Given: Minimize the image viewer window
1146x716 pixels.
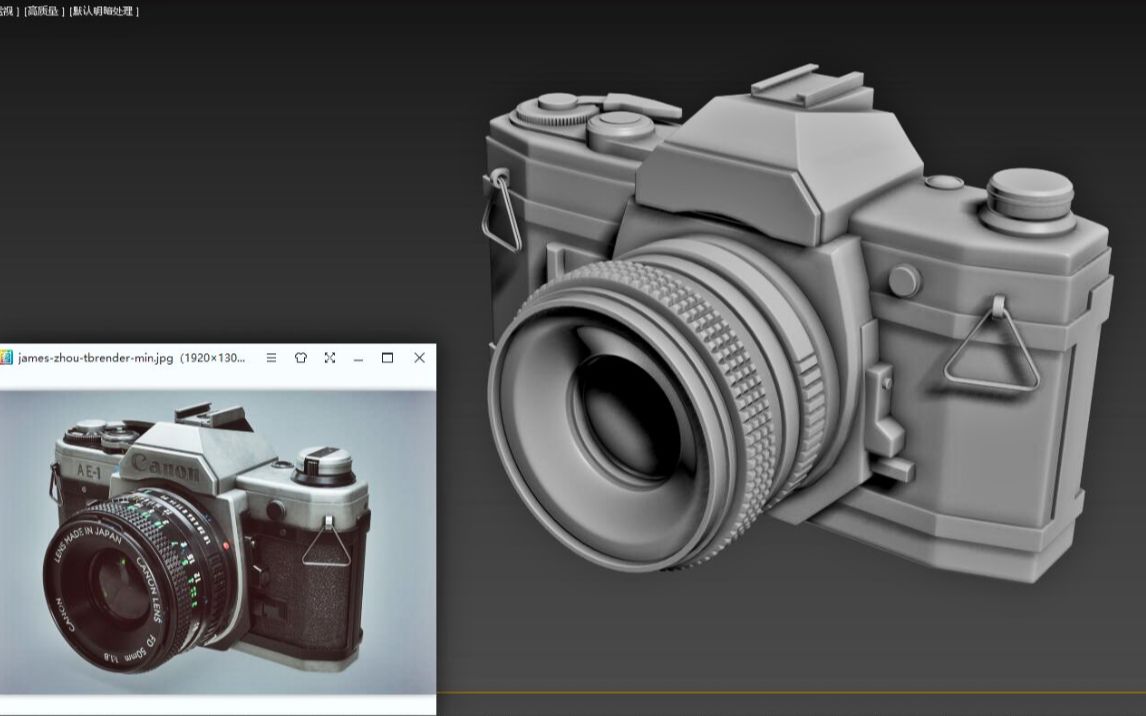Looking at the screenshot, I should [358, 358].
